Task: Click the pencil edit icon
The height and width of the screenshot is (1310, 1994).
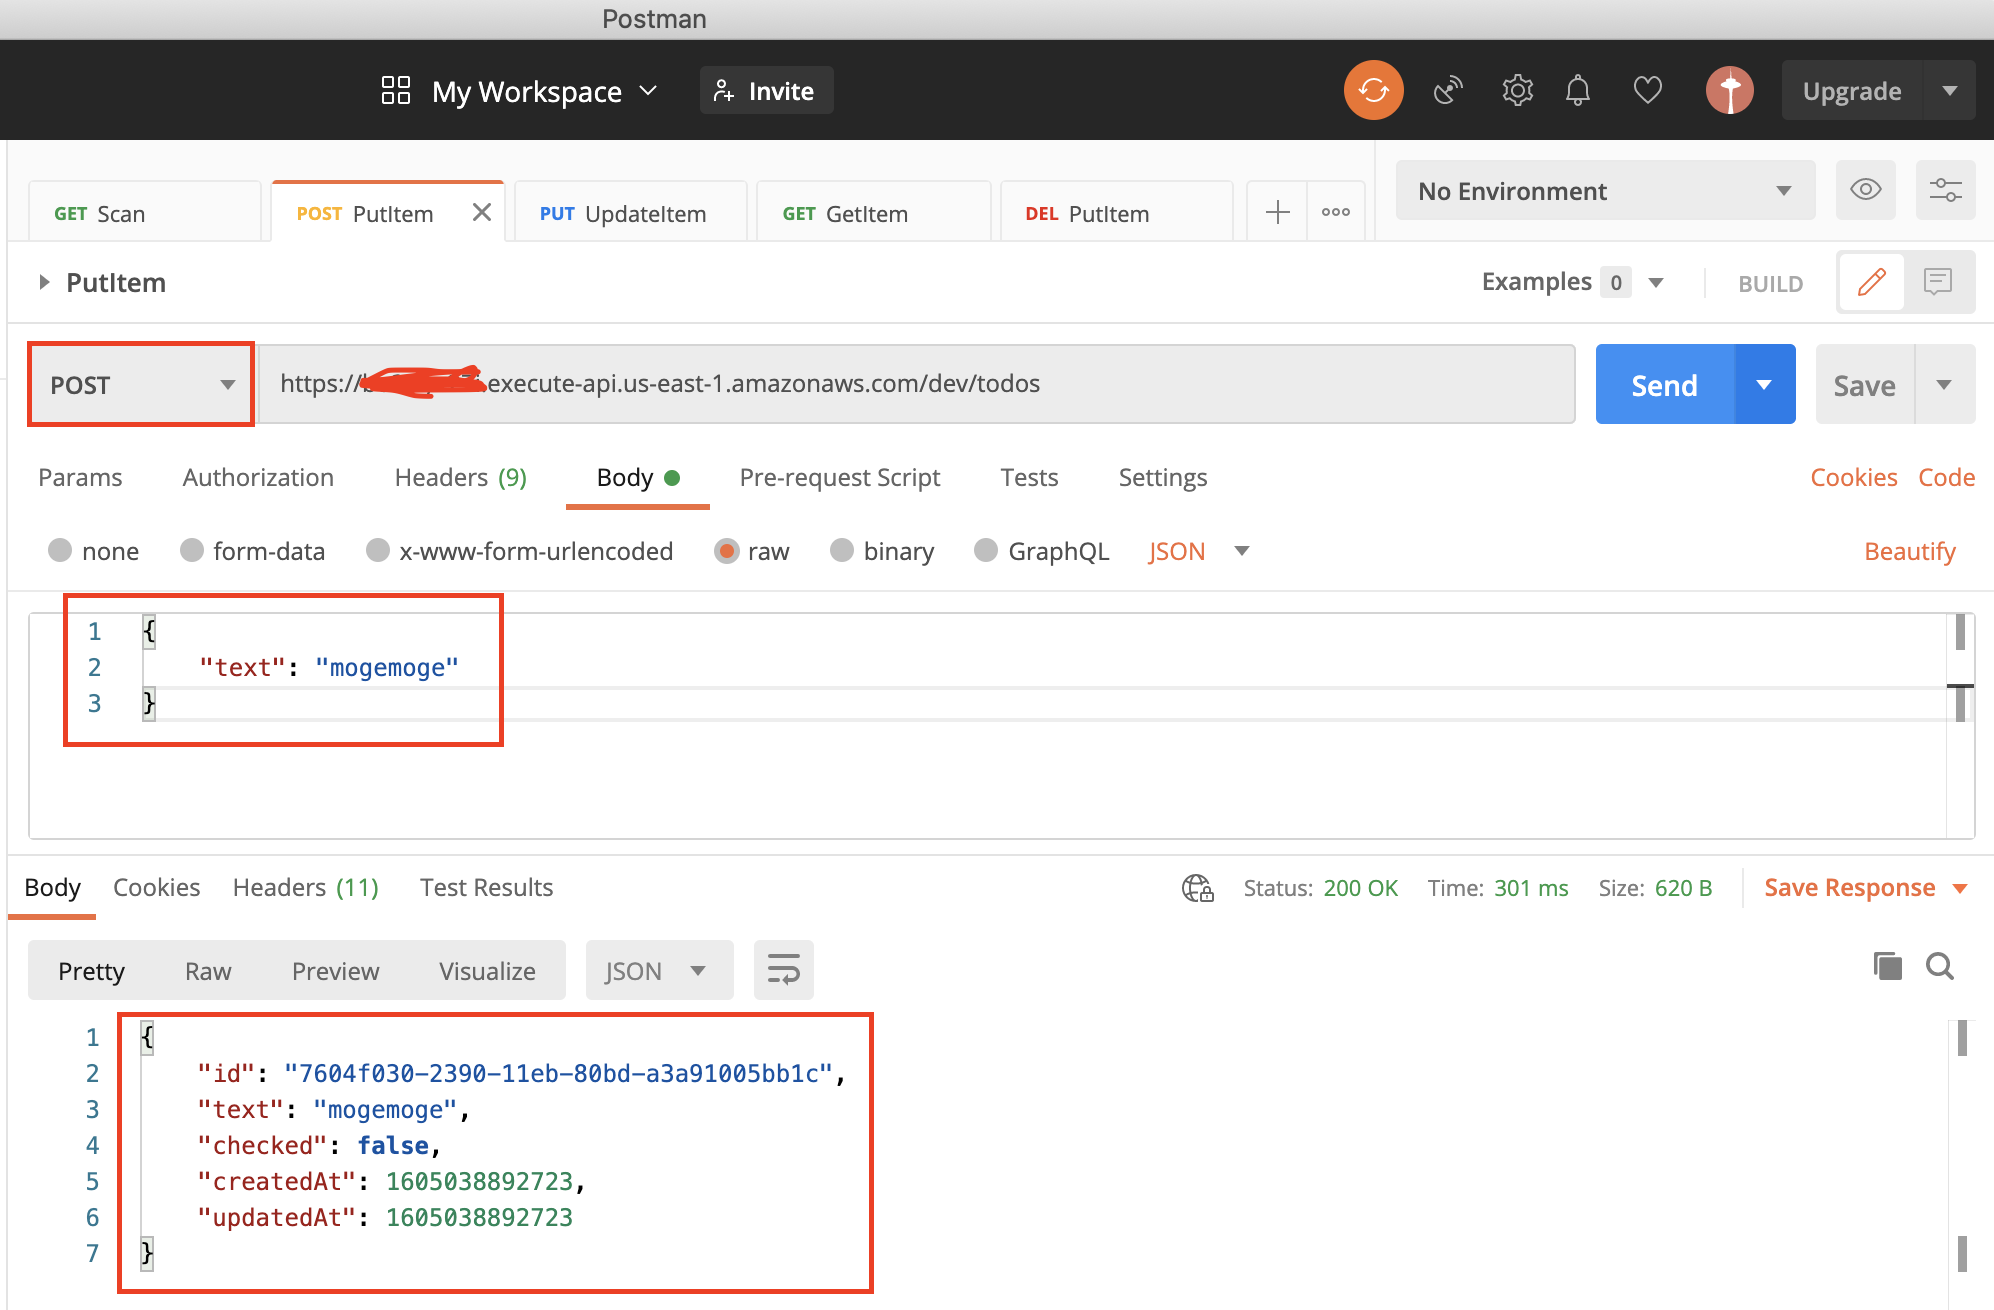Action: (1871, 283)
